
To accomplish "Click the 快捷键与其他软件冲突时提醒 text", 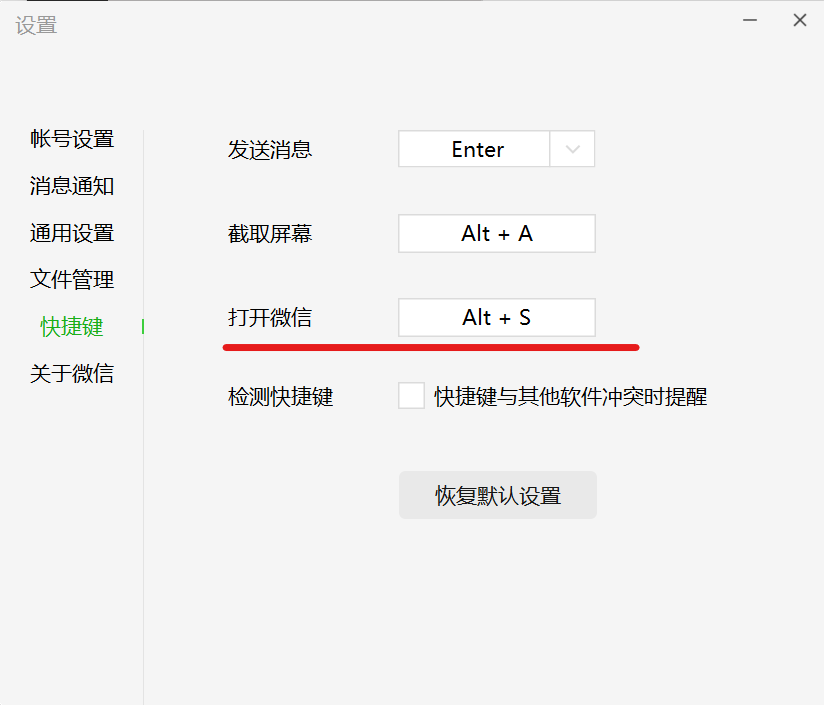I will pyautogui.click(x=571, y=397).
